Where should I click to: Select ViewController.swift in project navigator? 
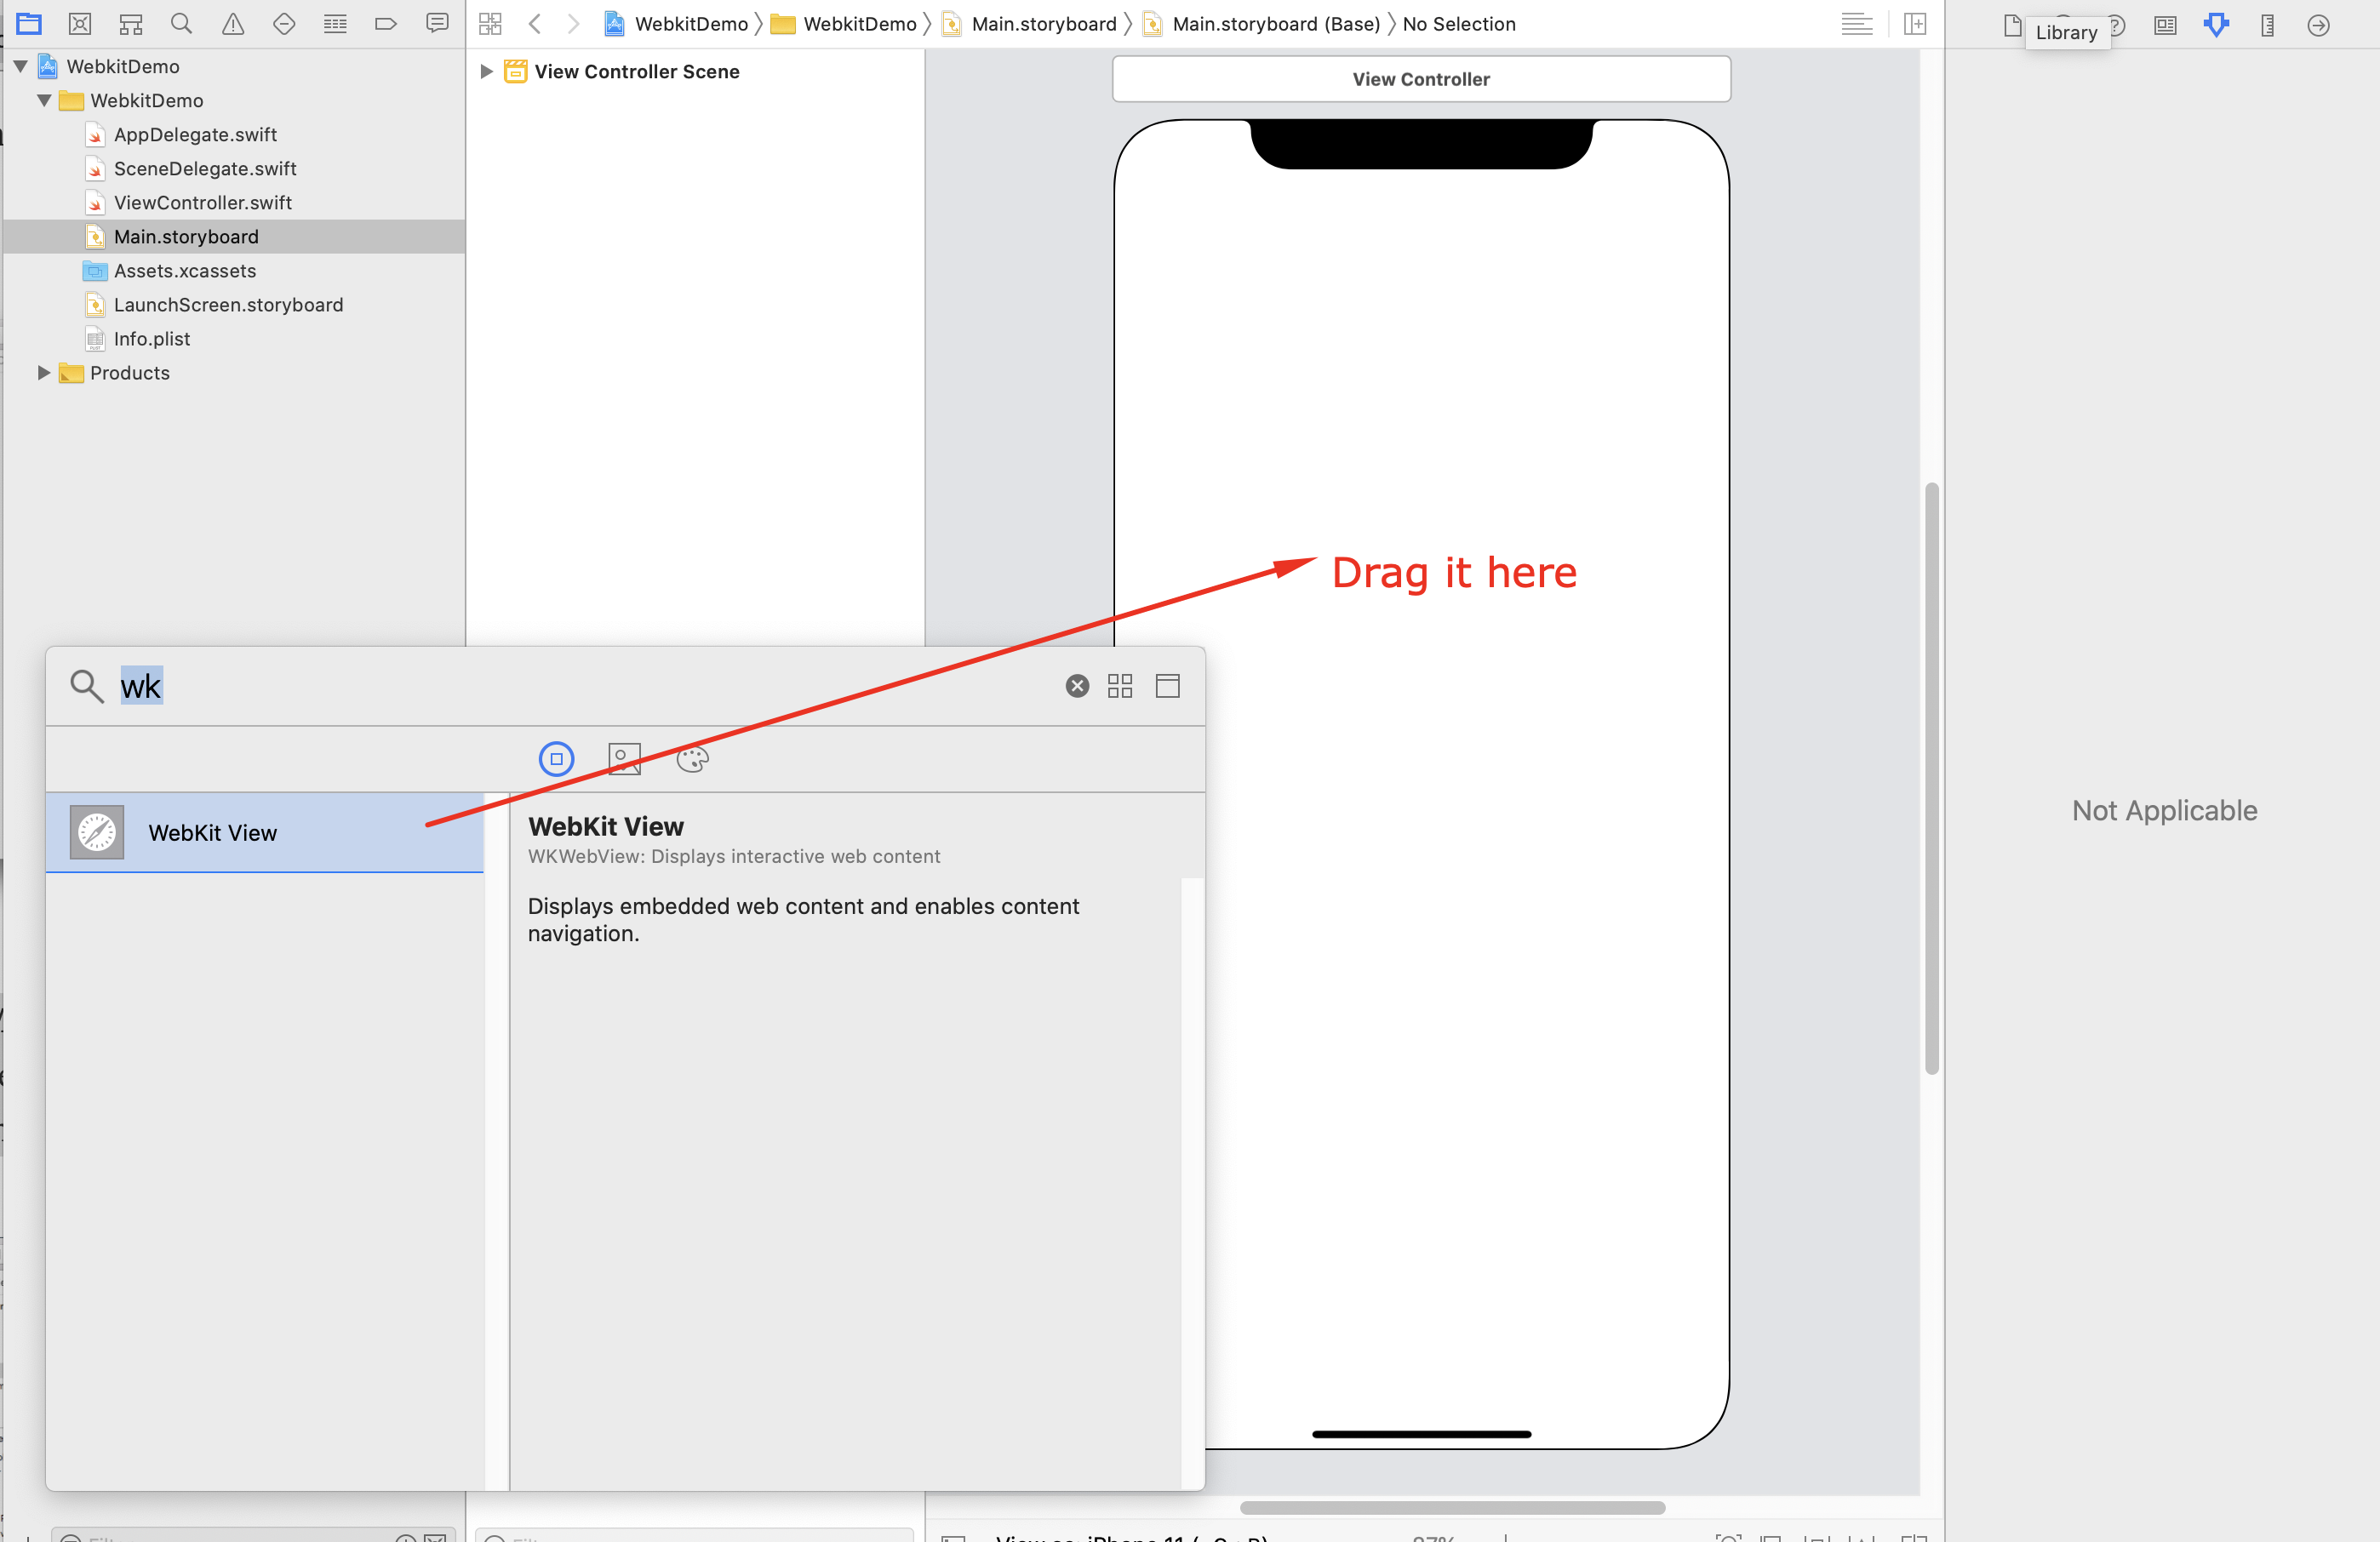click(203, 203)
